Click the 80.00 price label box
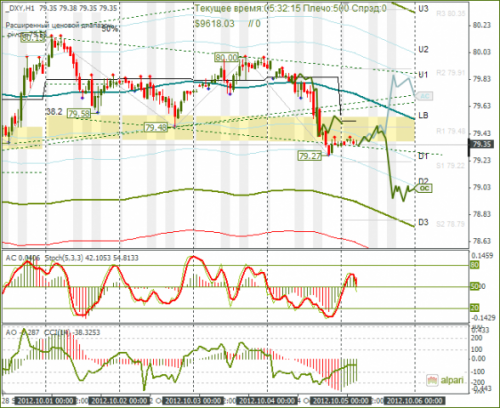Viewport: 500px width, 408px height. (226, 57)
